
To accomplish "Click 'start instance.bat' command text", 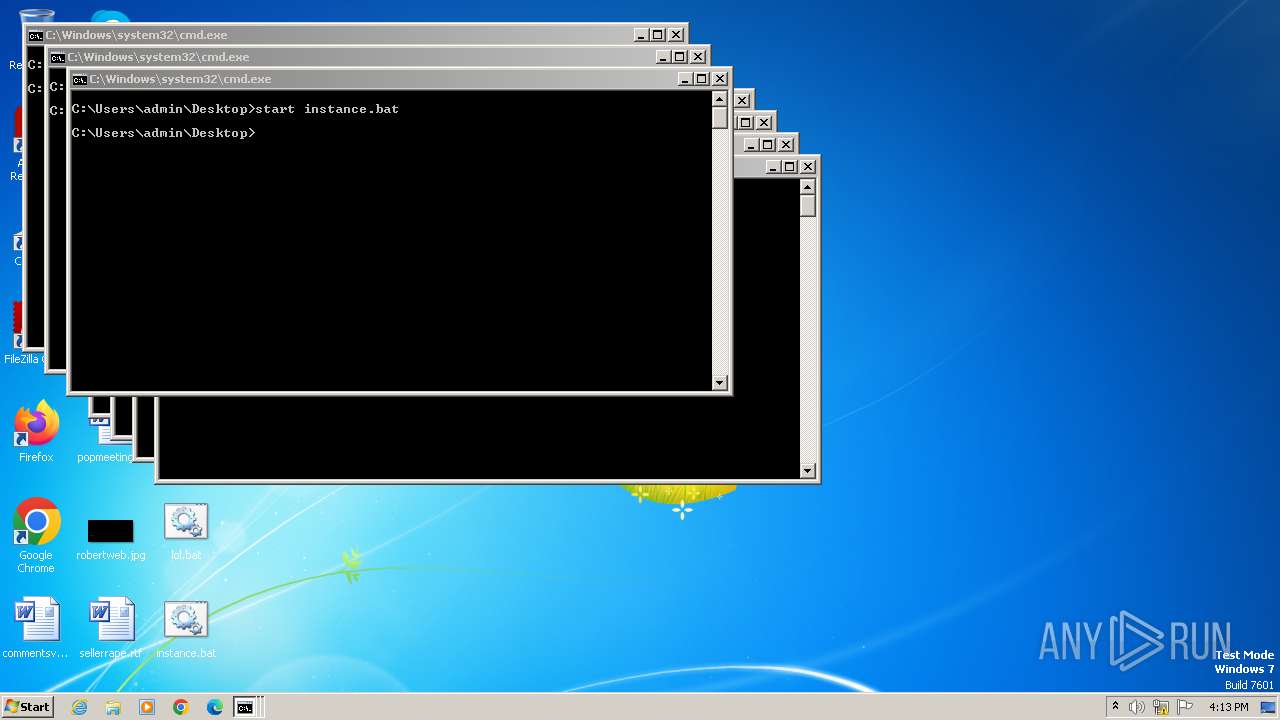I will tap(327, 109).
